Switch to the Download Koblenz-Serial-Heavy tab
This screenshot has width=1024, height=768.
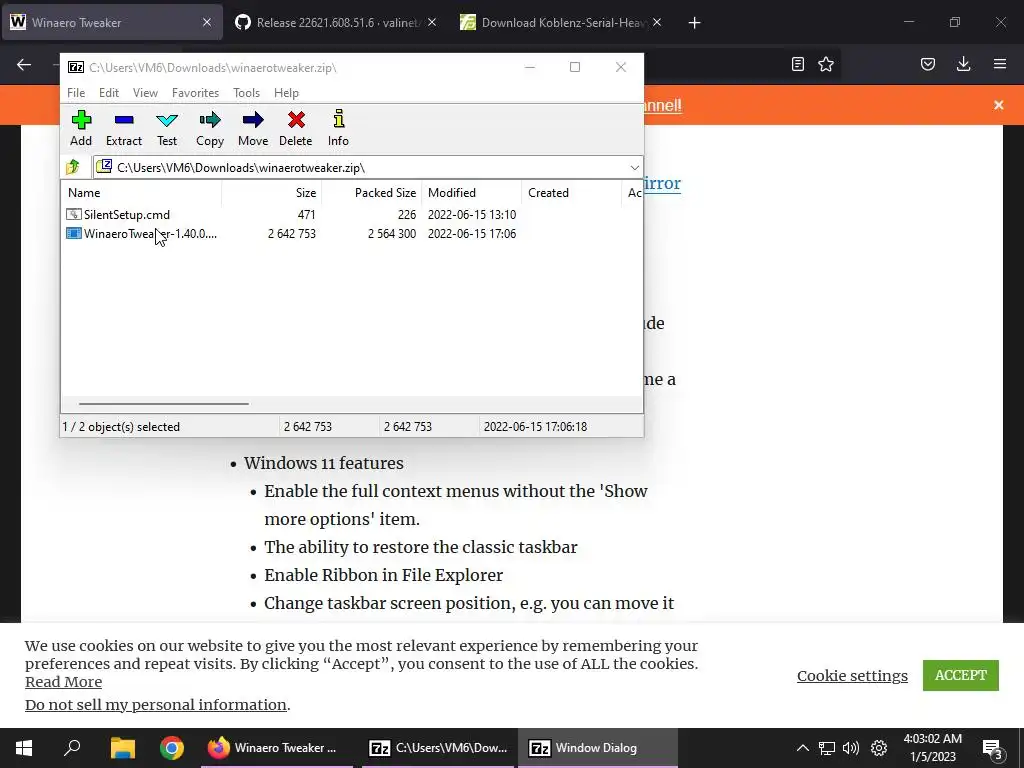[560, 22]
